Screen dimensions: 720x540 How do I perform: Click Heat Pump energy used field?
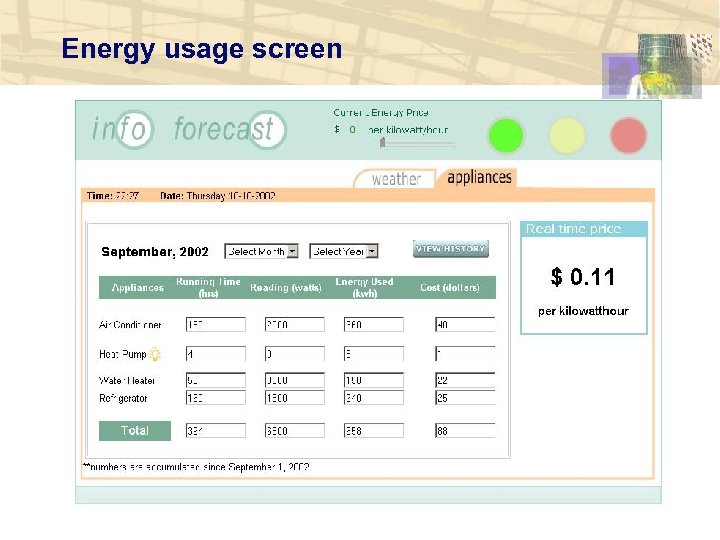(x=374, y=354)
